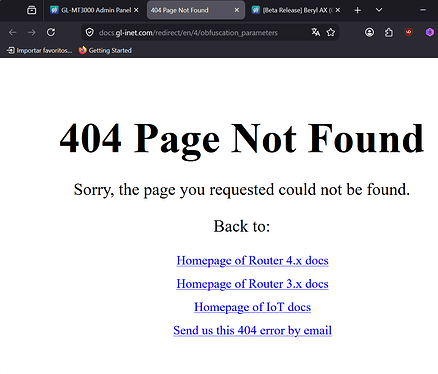Viewport: 438px width, 374px height.
Task: Open Getting Started bookmark
Action: [105, 50]
